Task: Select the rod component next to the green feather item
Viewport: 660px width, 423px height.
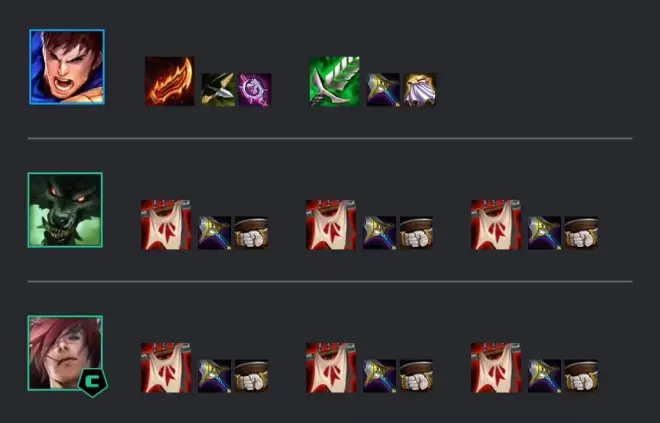Action: point(383,90)
